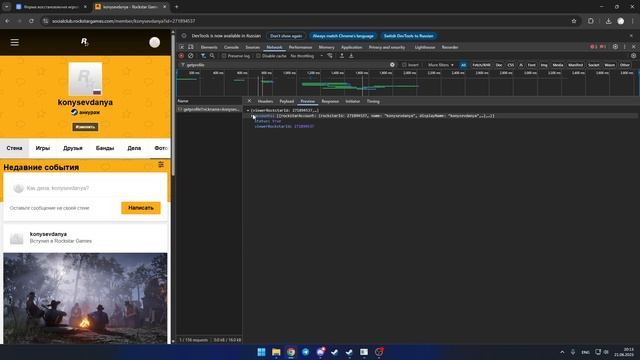
Task: Show hidden system tray icons
Action: pos(562,352)
